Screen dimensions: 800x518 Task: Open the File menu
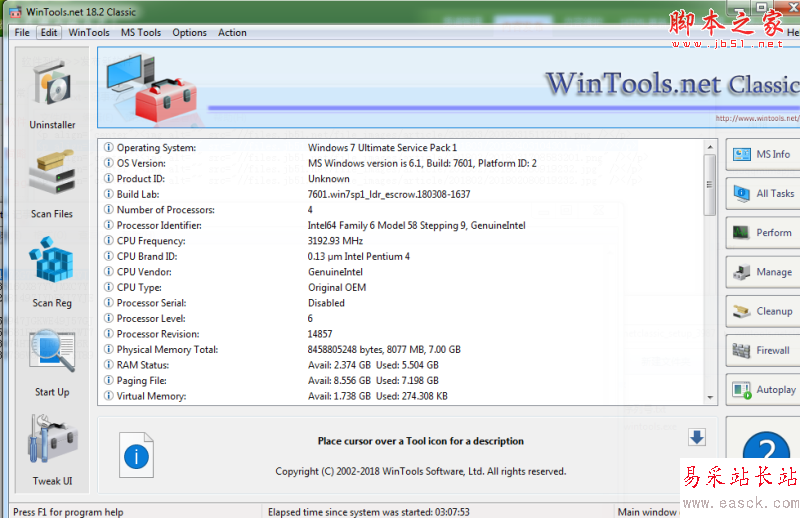pyautogui.click(x=22, y=33)
